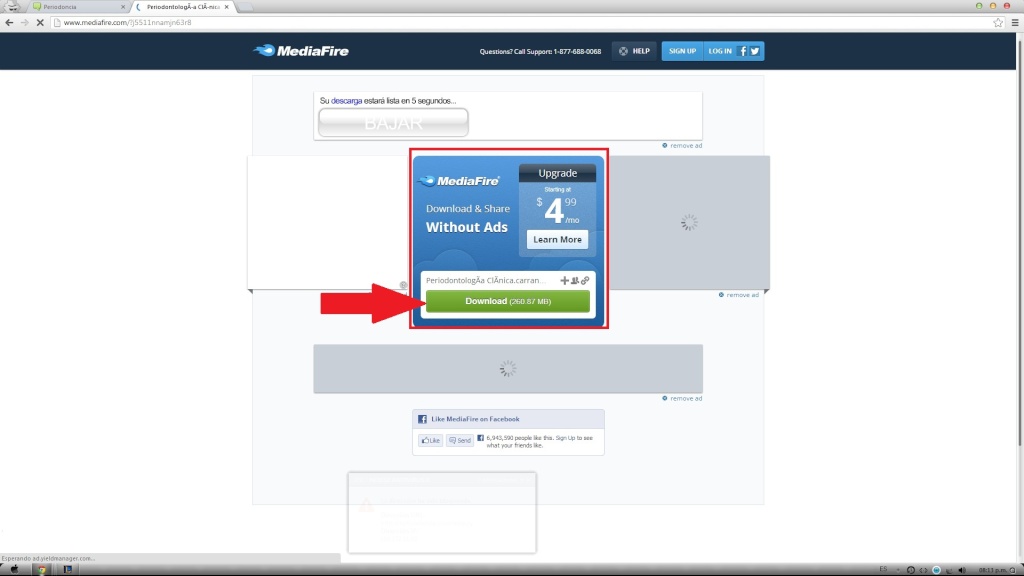Click the plus icon beside the file name
The image size is (1024, 576).
tap(564, 281)
